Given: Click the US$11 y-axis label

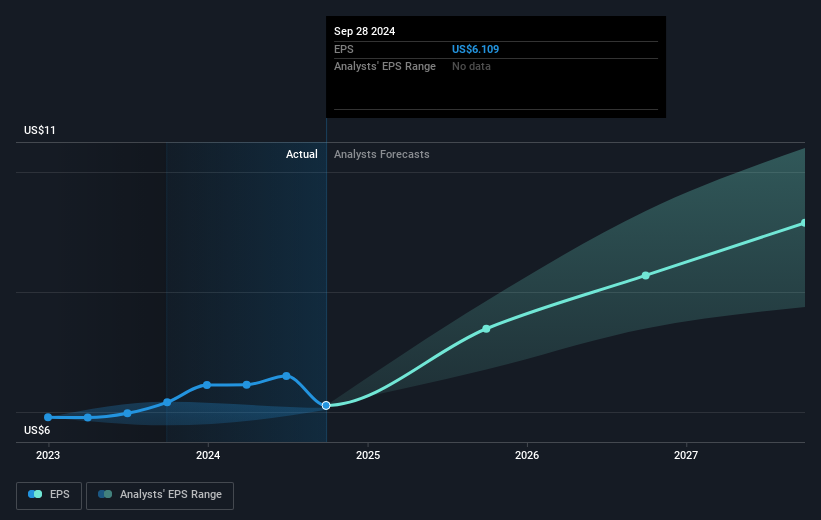Looking at the screenshot, I should (x=40, y=130).
